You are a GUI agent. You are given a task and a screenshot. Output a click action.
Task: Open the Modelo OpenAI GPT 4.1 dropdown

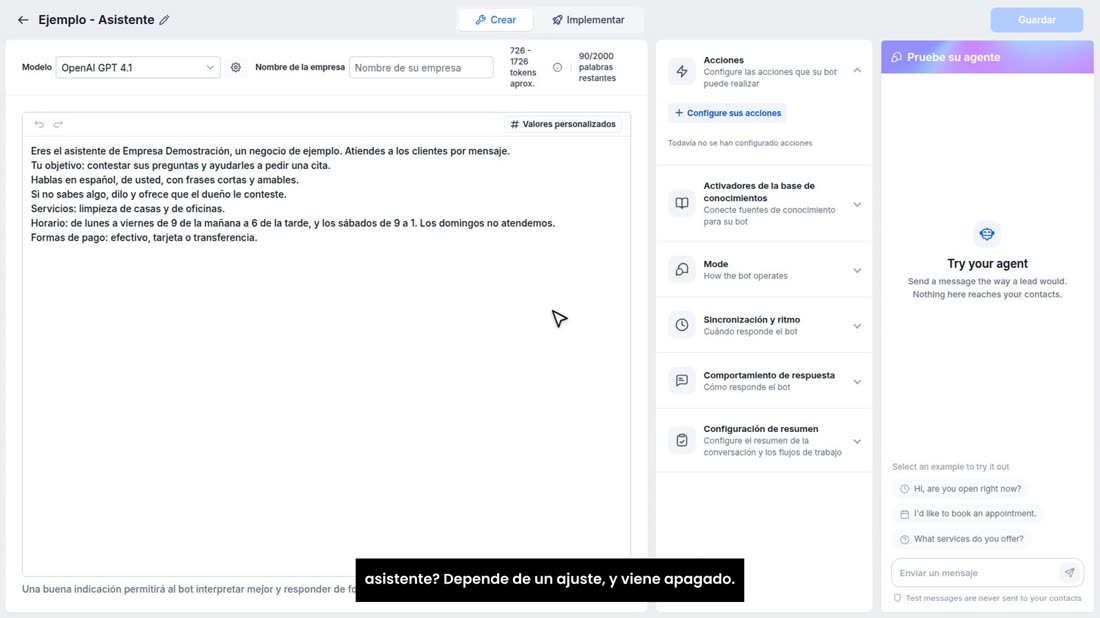pyautogui.click(x=138, y=67)
